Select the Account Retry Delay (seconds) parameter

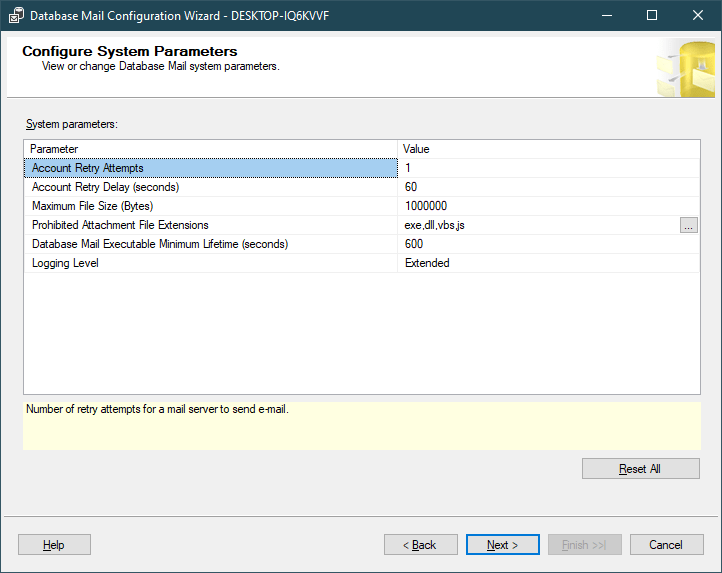pyautogui.click(x=211, y=187)
